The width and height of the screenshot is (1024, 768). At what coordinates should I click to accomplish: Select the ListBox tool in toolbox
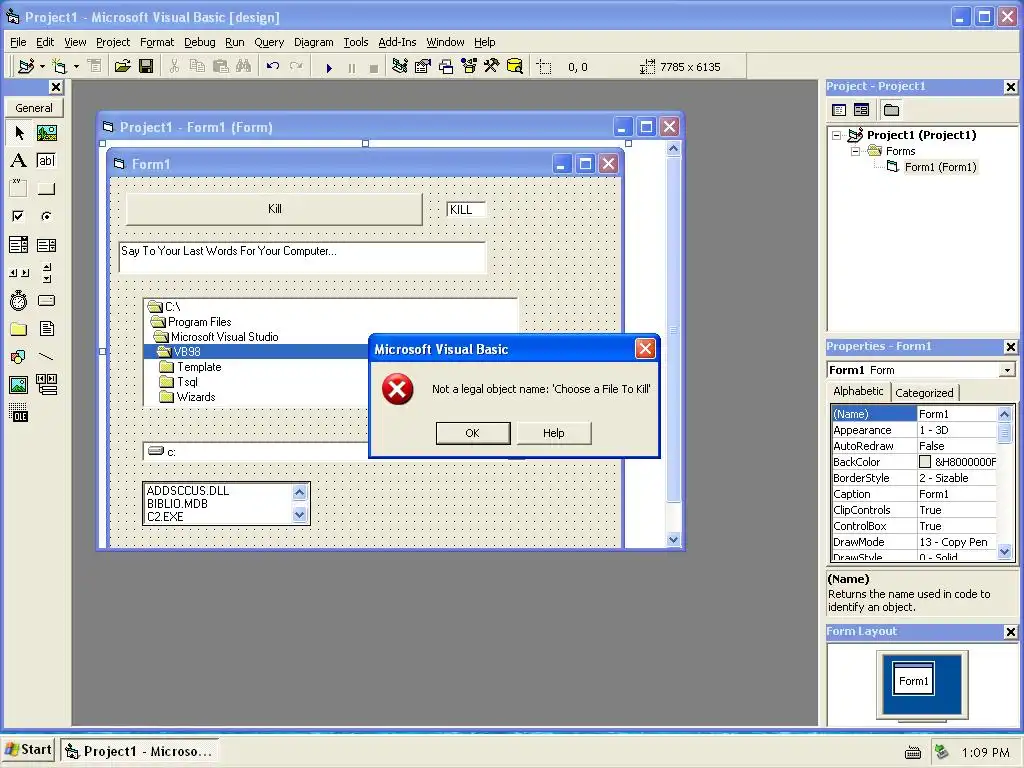click(x=46, y=245)
